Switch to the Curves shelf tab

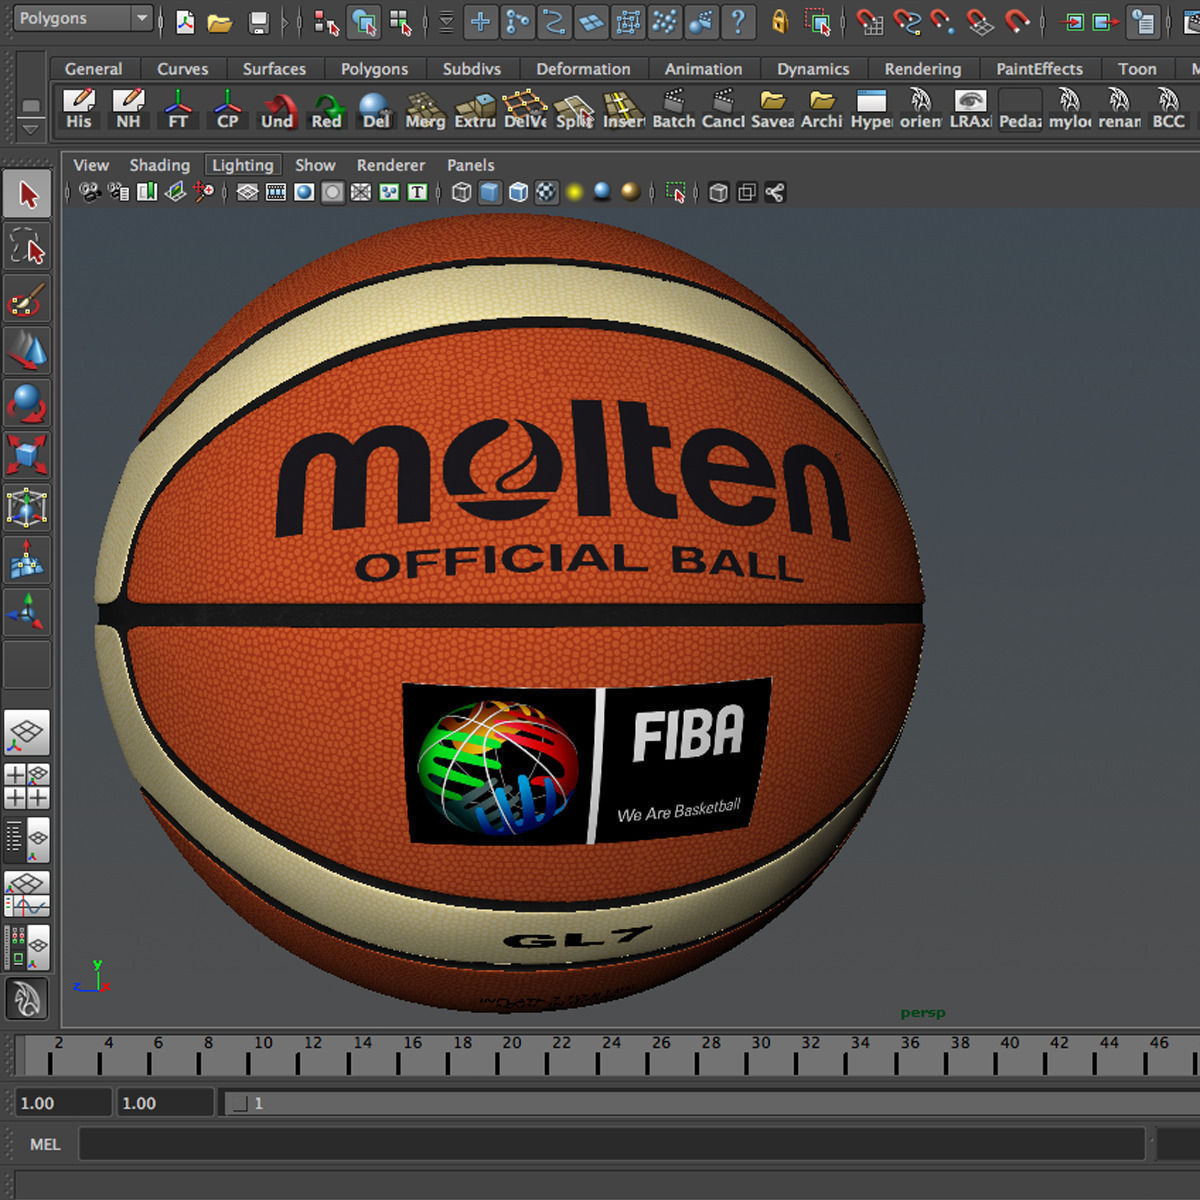182,69
